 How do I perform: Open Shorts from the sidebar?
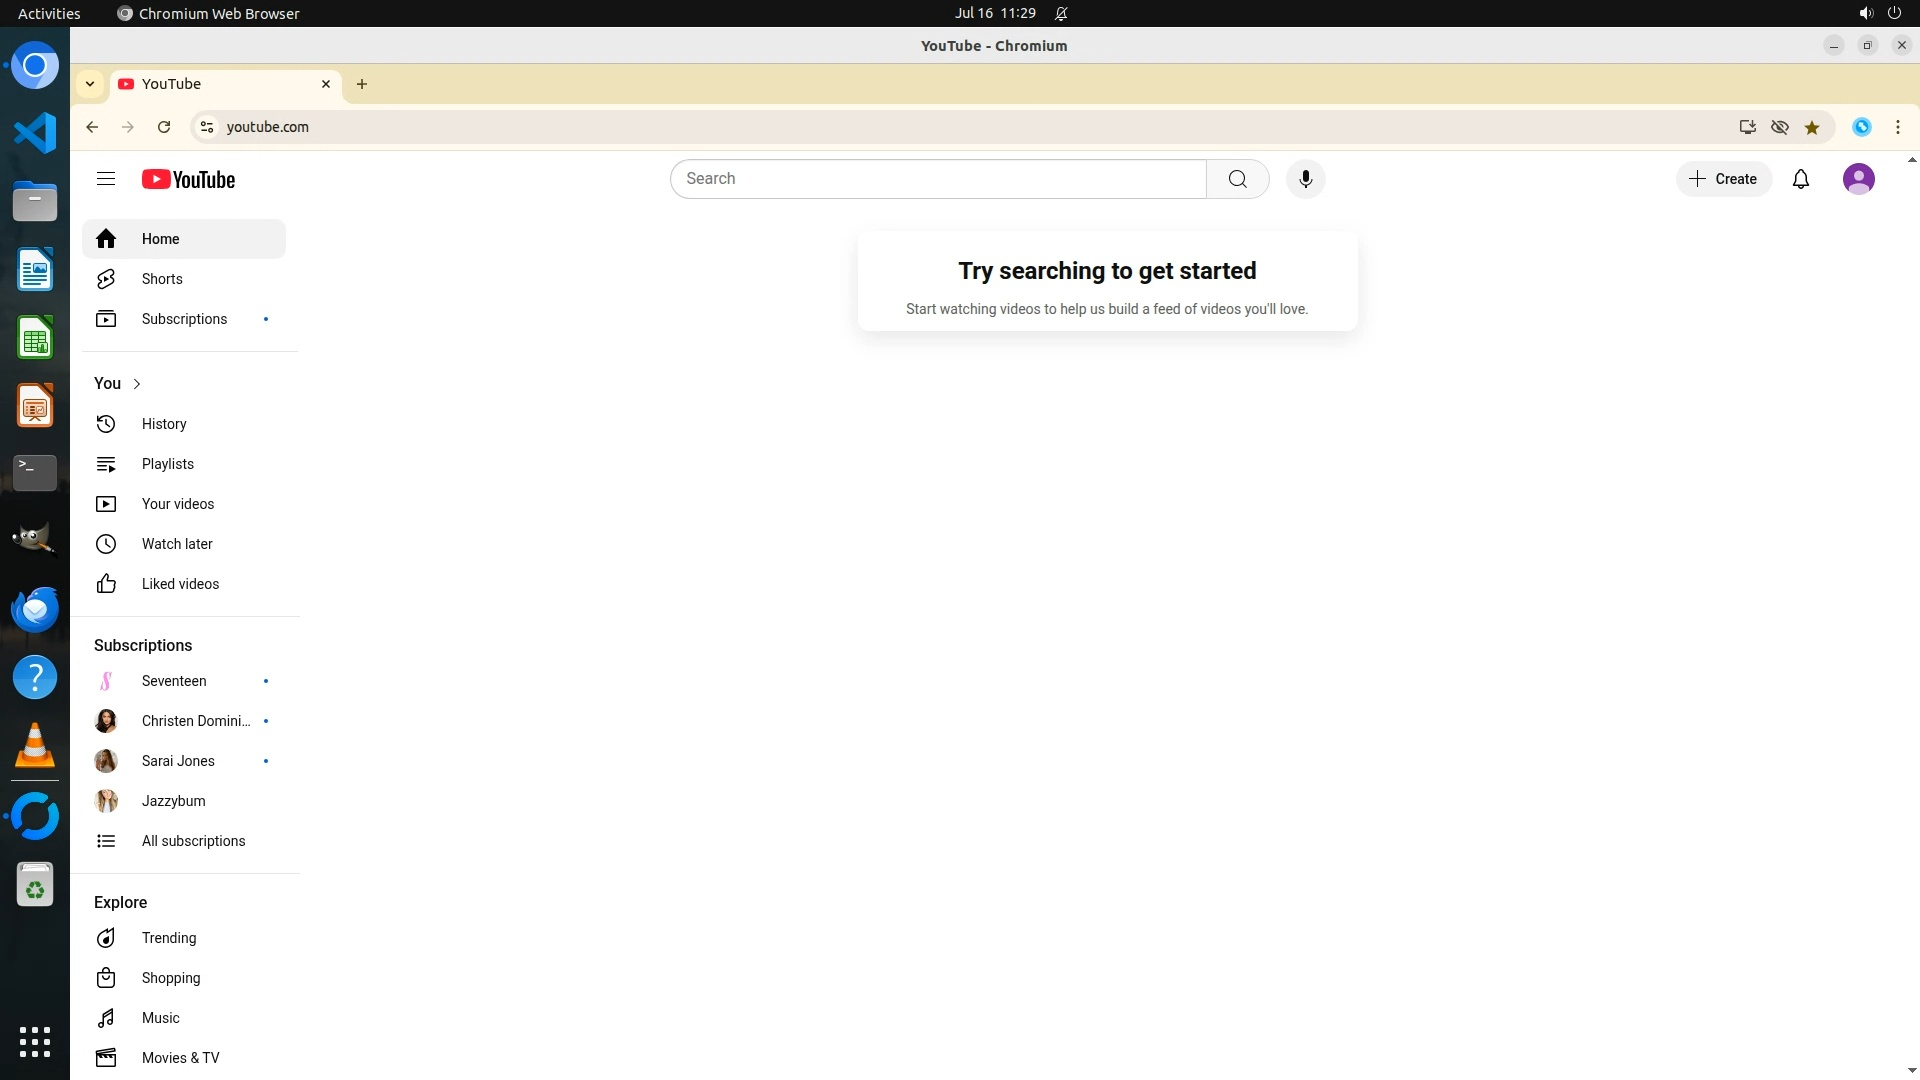[x=162, y=279]
